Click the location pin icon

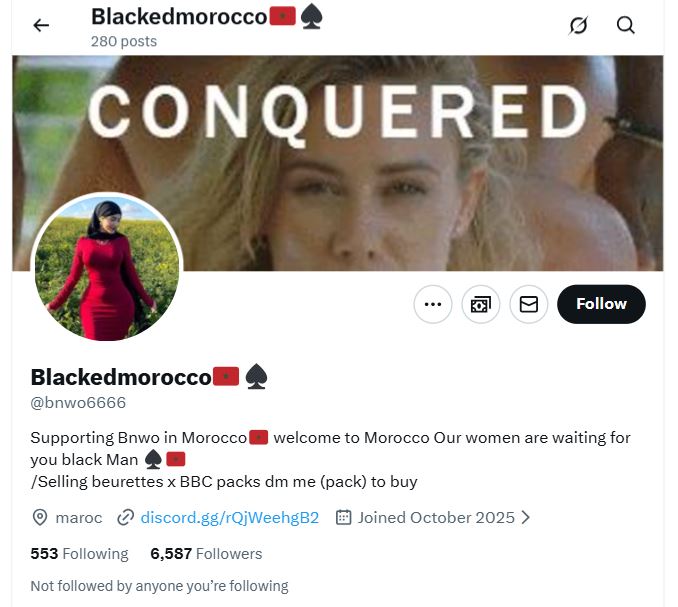pyautogui.click(x=40, y=518)
